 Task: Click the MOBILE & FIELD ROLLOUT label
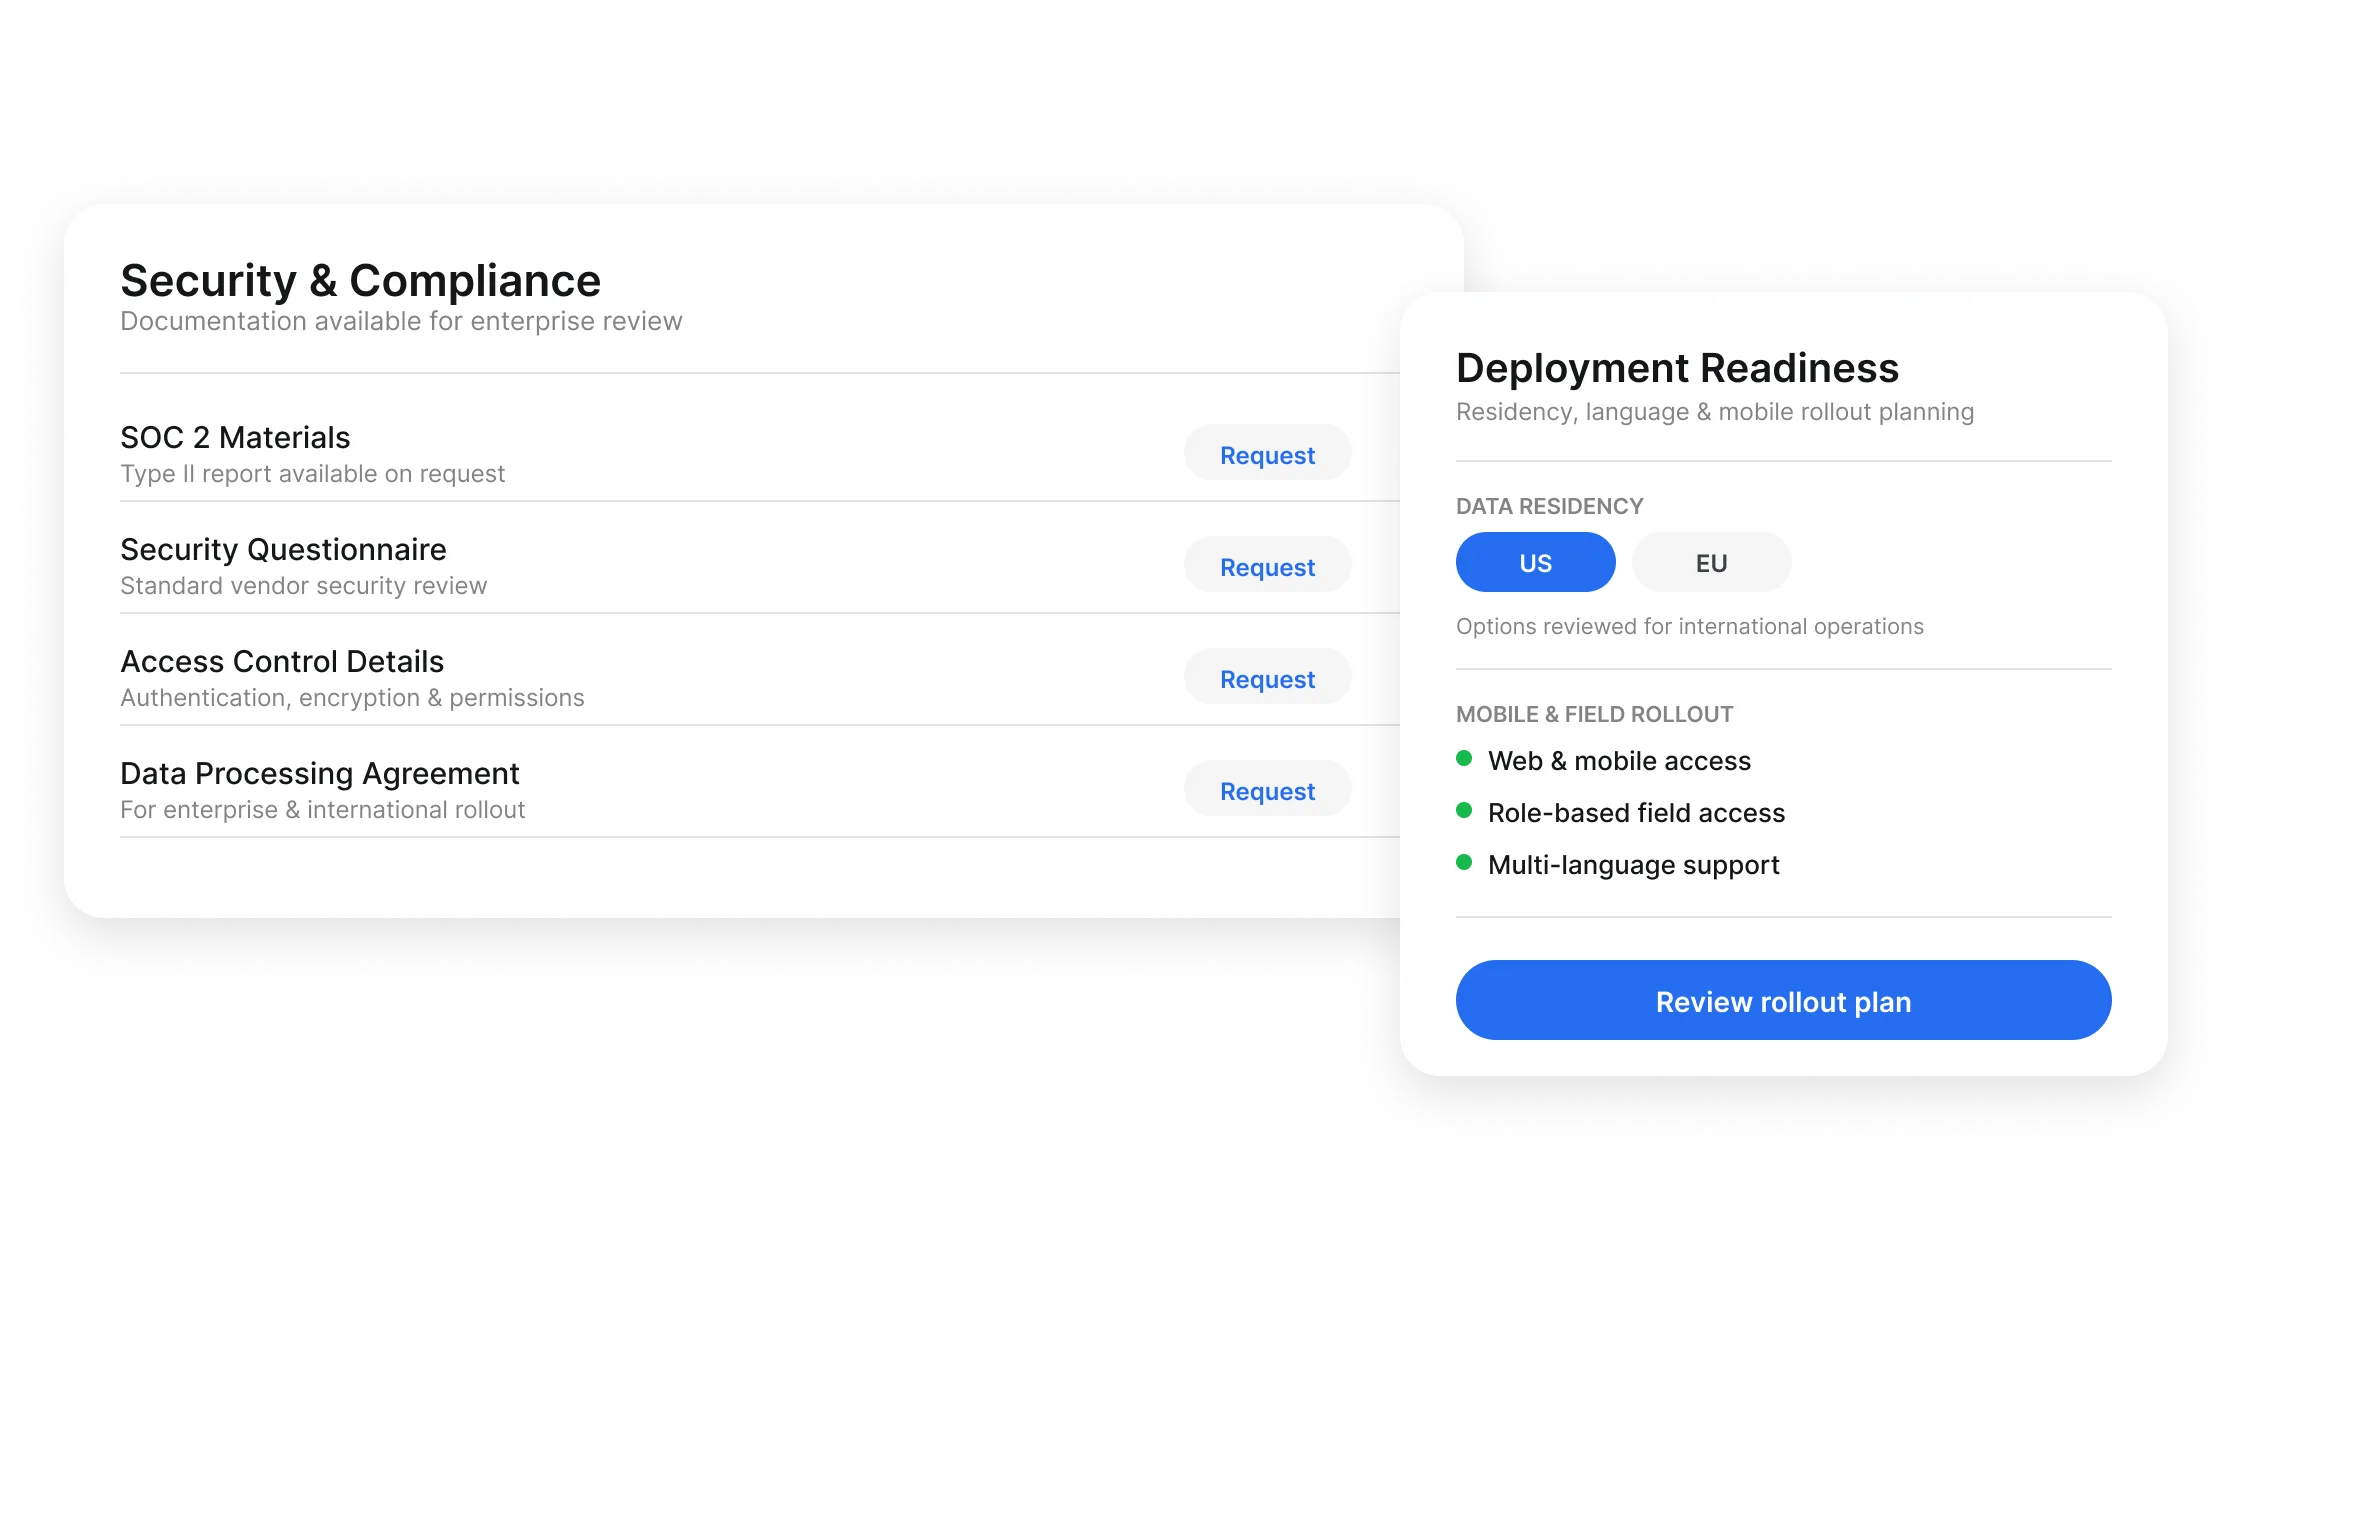click(x=1594, y=714)
